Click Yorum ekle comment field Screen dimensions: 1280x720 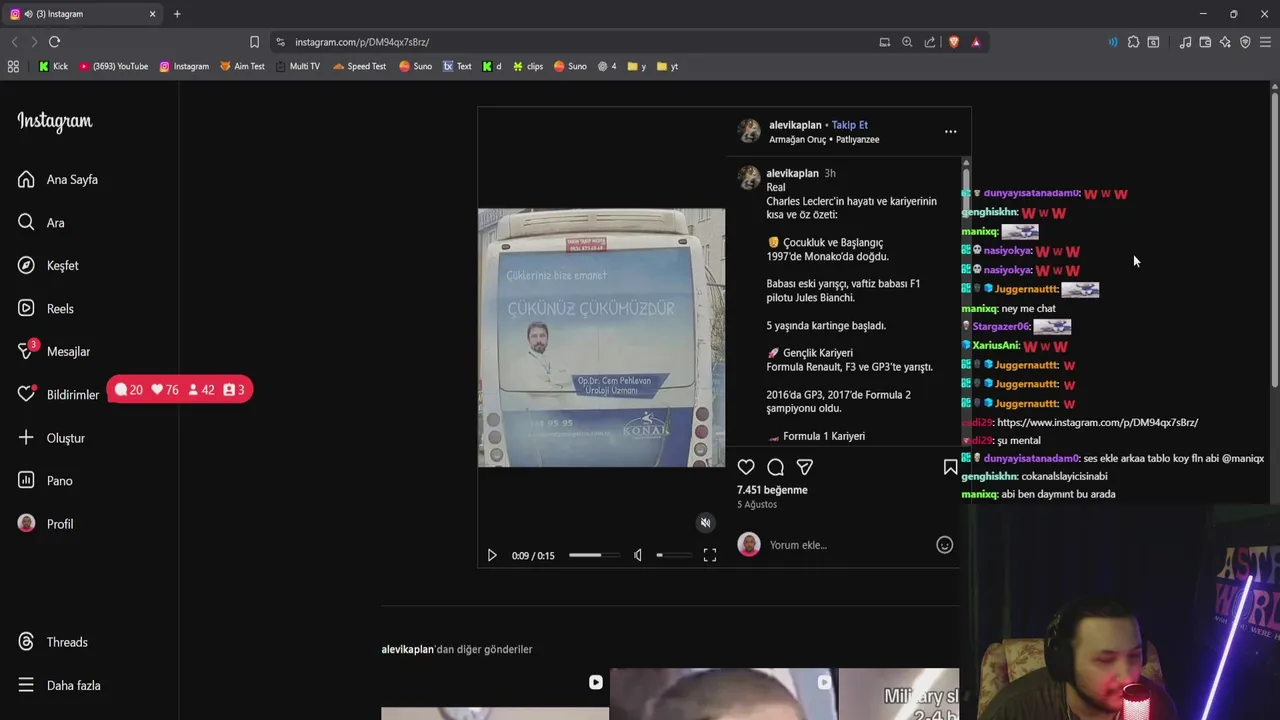click(x=848, y=545)
